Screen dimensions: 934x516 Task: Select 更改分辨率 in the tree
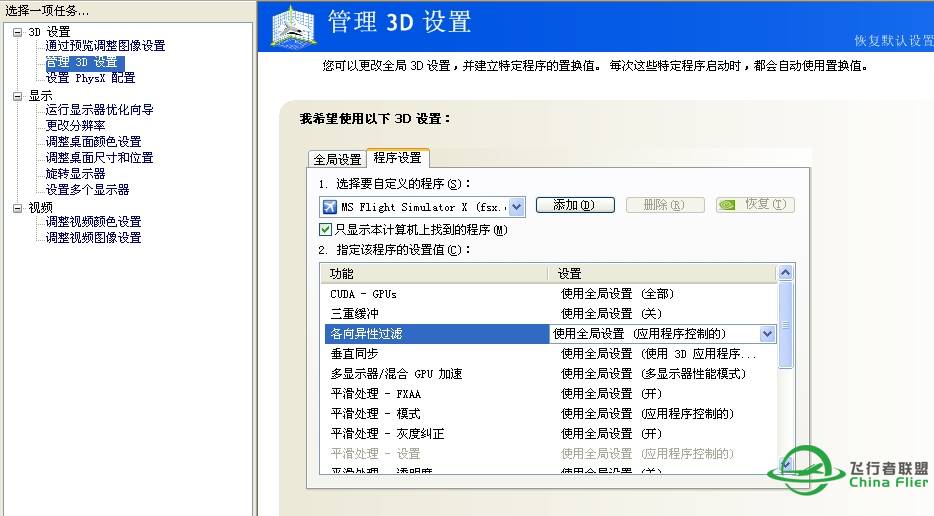[x=76, y=126]
